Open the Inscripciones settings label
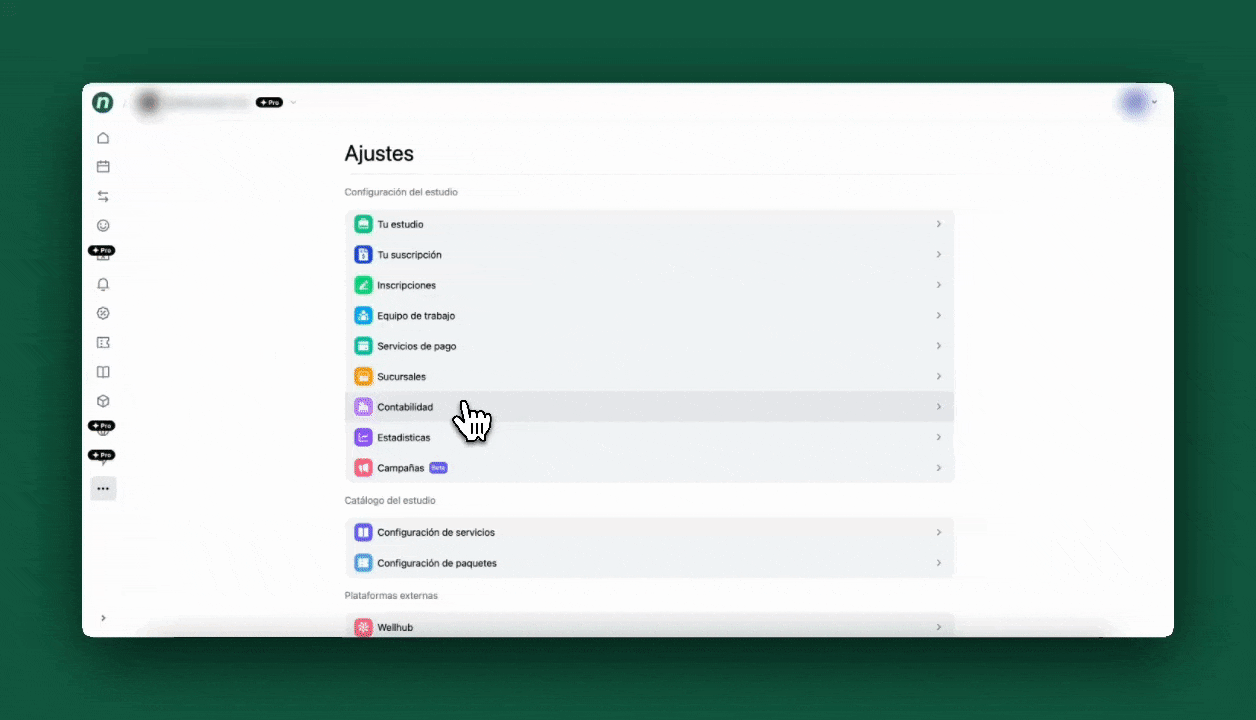Image resolution: width=1256 pixels, height=720 pixels. (x=407, y=285)
